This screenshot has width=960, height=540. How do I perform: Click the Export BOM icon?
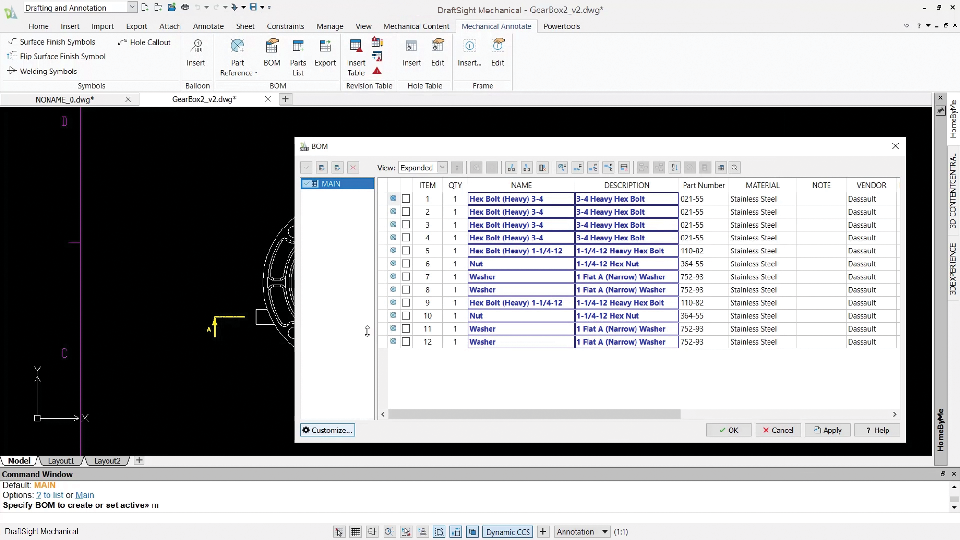pyautogui.click(x=325, y=47)
